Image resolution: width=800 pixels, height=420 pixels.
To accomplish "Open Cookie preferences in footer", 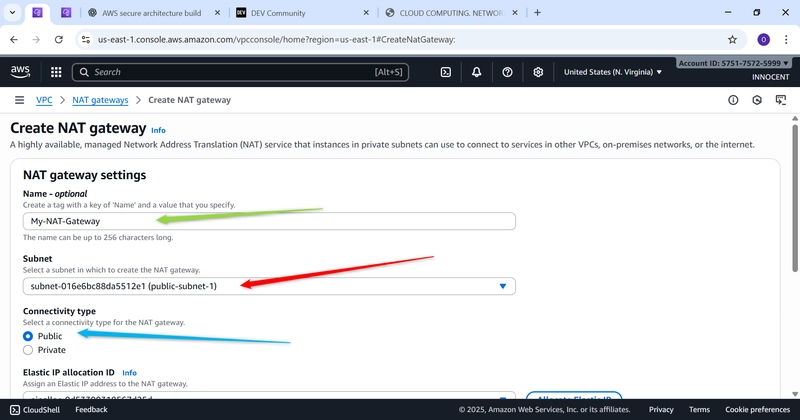I will pyautogui.click(x=758, y=410).
